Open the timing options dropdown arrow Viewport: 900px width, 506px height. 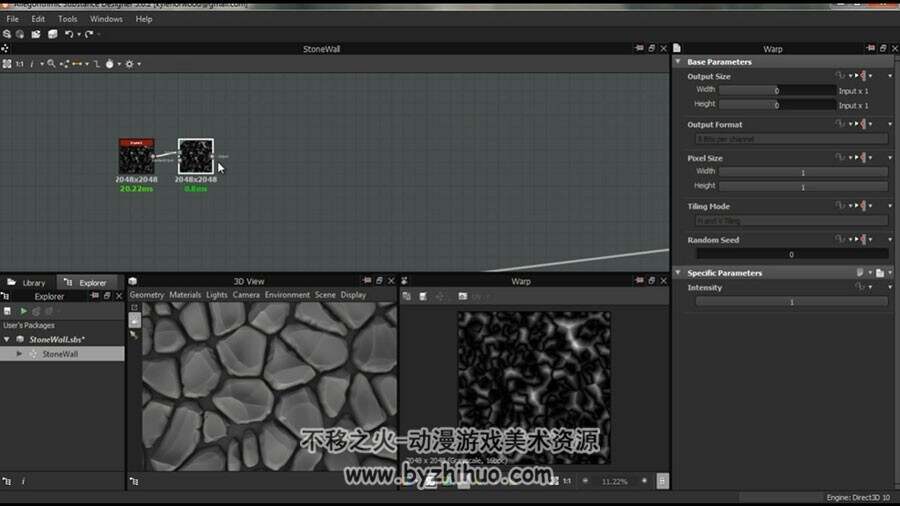tap(119, 64)
